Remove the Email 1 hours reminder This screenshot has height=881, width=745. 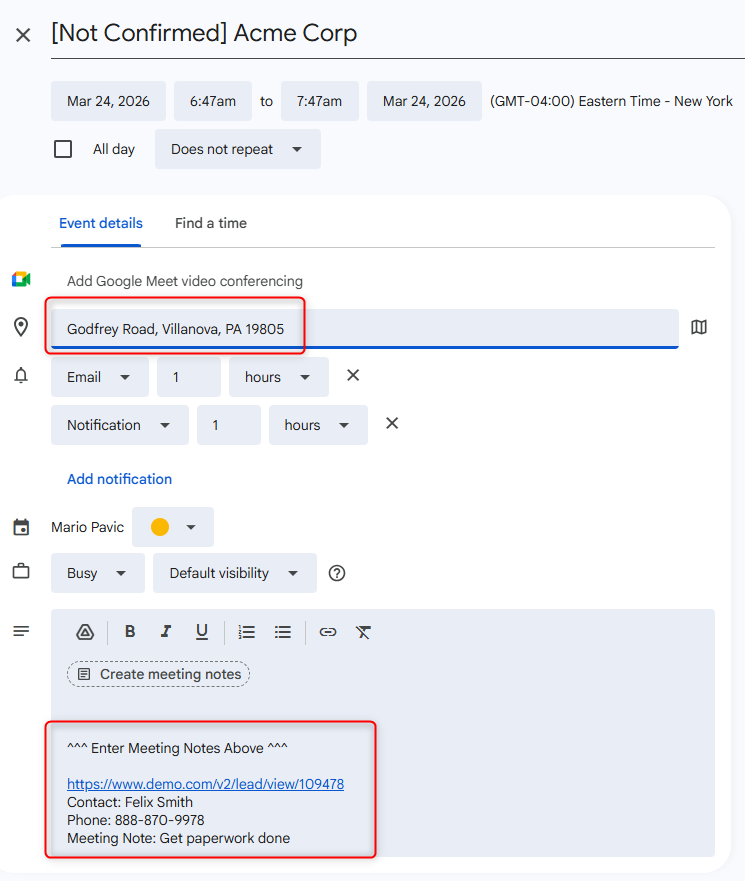353,376
